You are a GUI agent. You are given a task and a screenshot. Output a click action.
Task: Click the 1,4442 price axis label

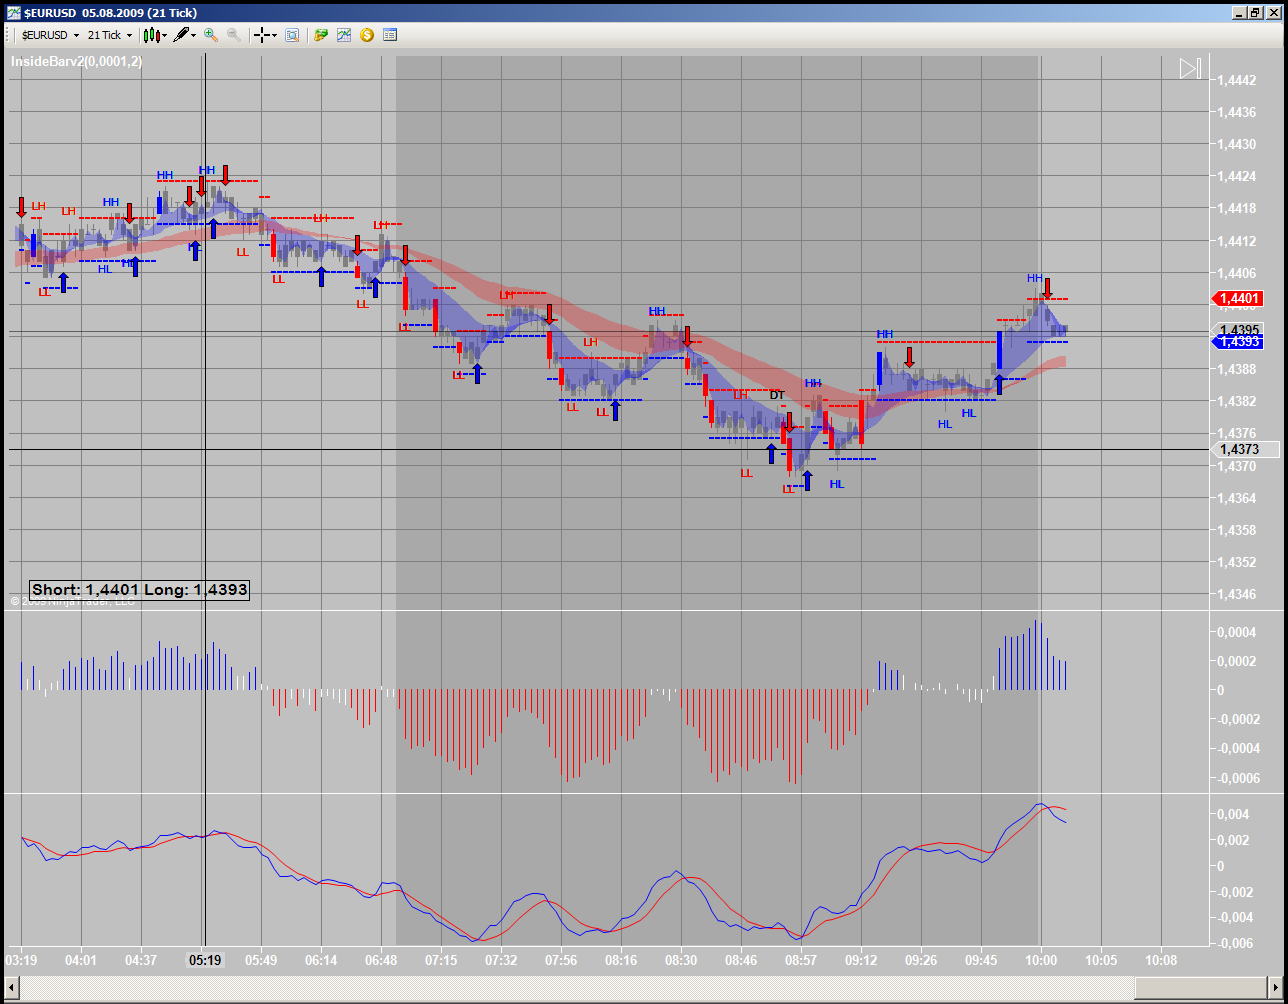1238,80
